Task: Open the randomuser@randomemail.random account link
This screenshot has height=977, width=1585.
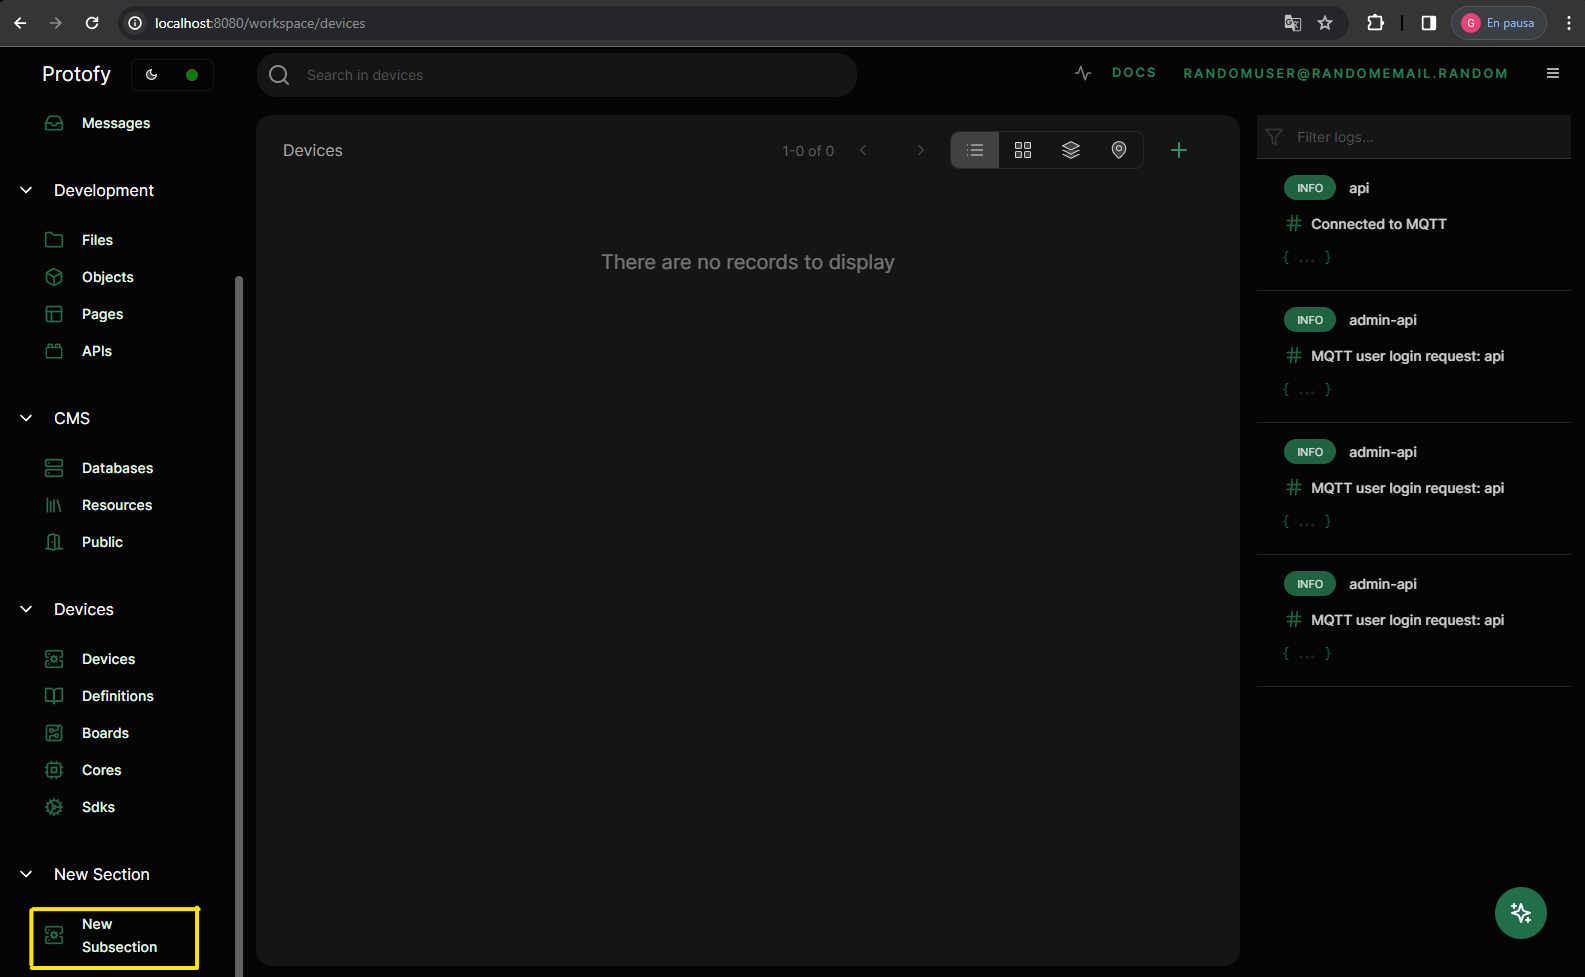Action: click(x=1345, y=73)
